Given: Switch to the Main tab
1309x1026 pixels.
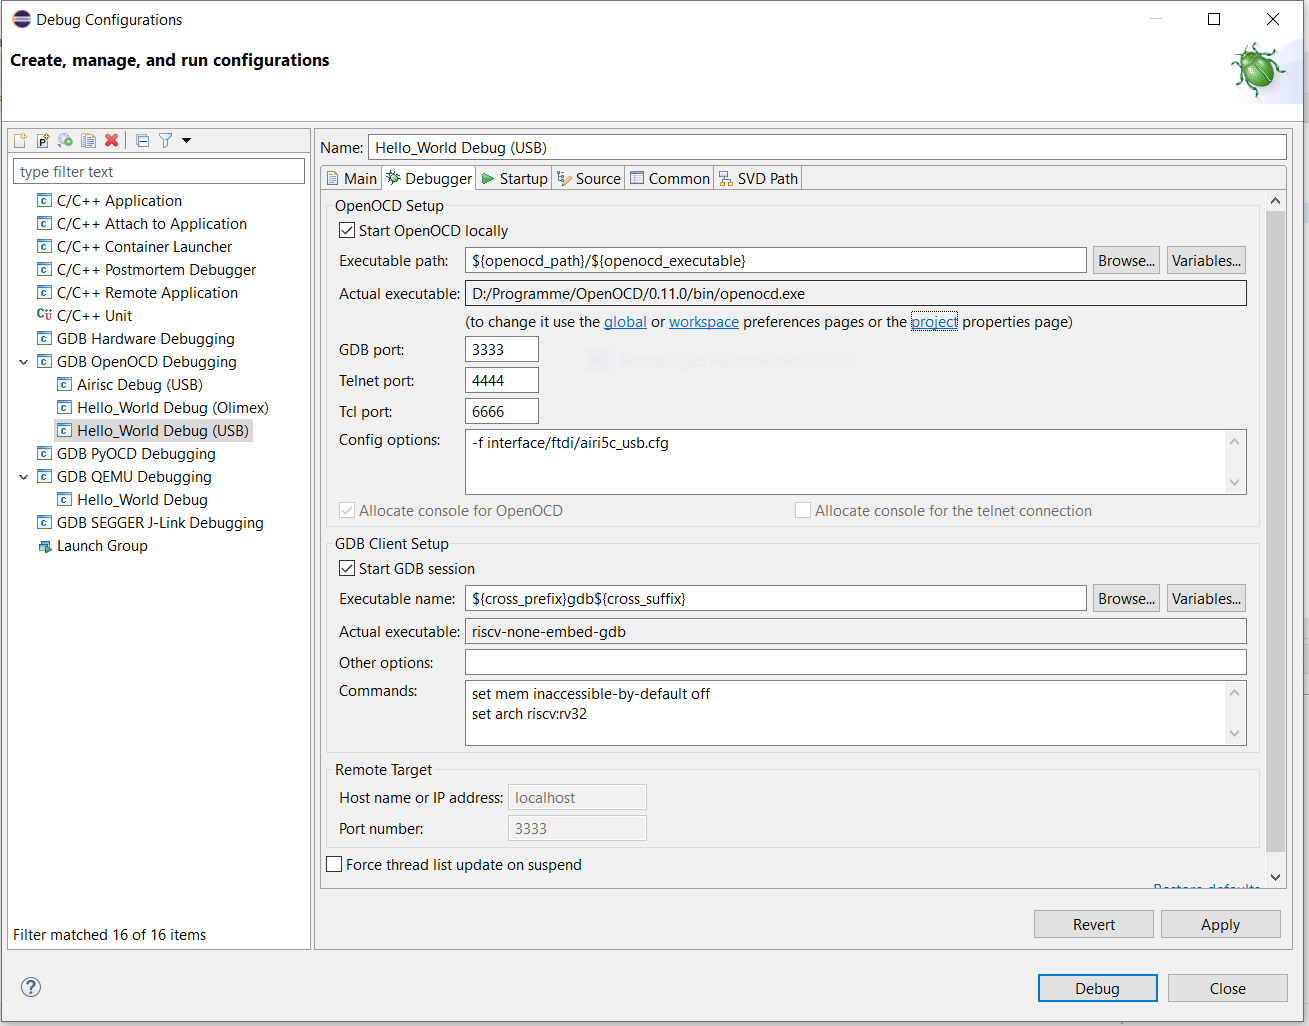Looking at the screenshot, I should pos(351,179).
